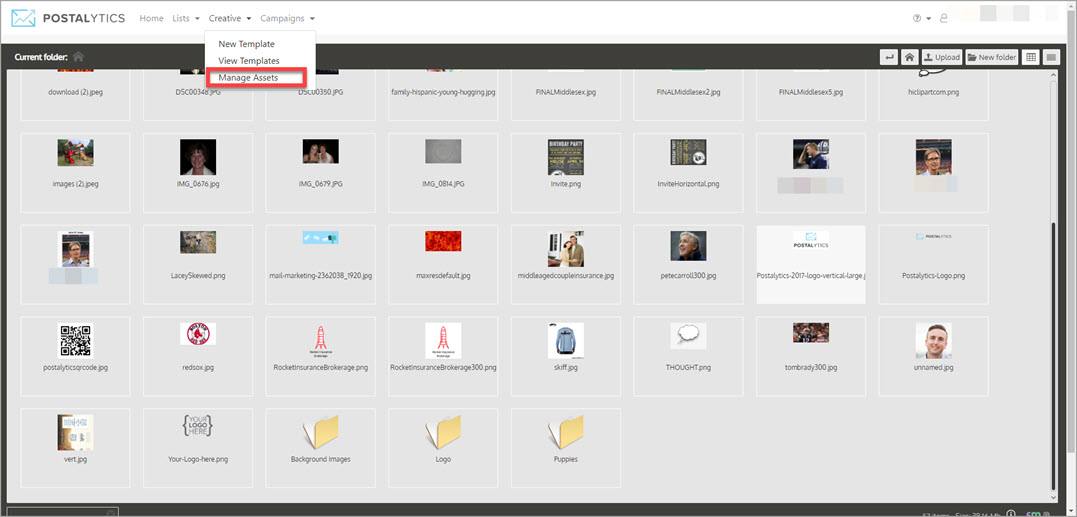
Task: Click the hiclipartcom.png file name
Action: (933, 92)
